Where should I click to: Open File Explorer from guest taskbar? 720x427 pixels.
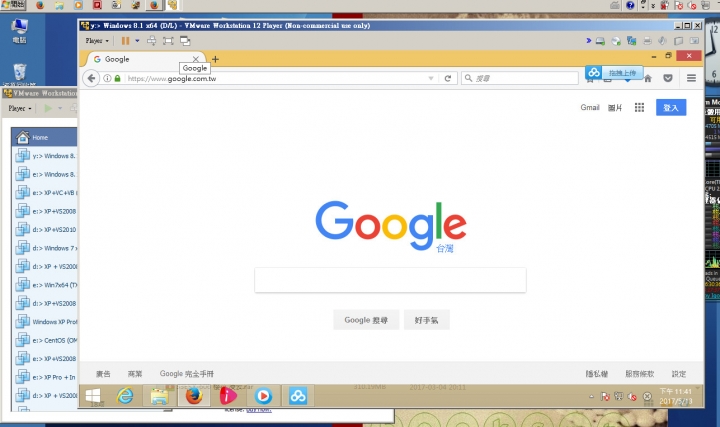[159, 396]
